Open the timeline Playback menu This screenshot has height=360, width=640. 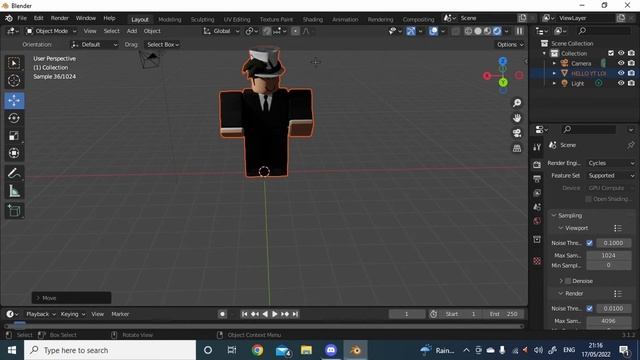(40, 314)
